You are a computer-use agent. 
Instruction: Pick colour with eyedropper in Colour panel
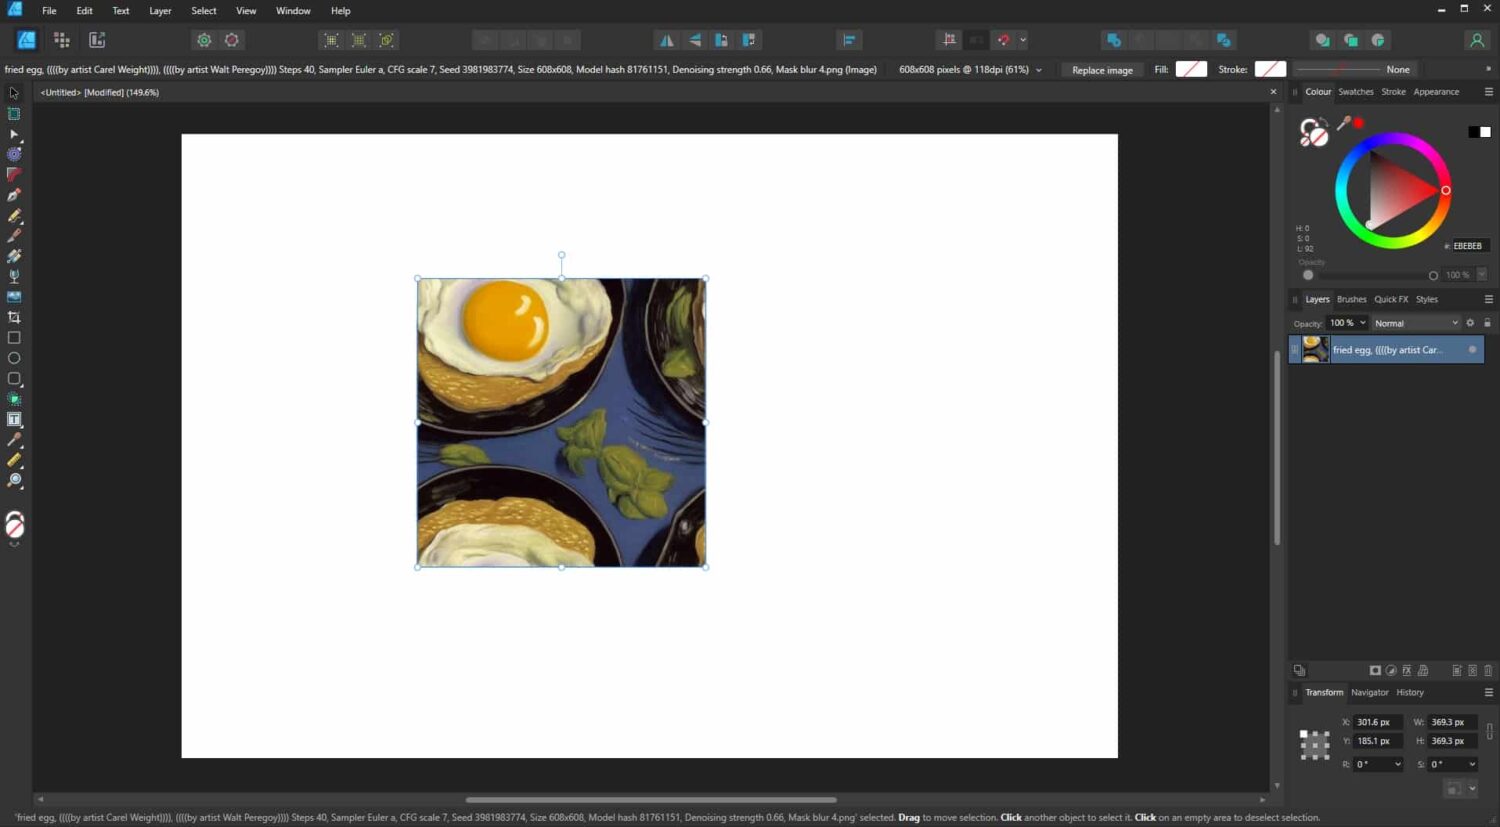(1344, 123)
